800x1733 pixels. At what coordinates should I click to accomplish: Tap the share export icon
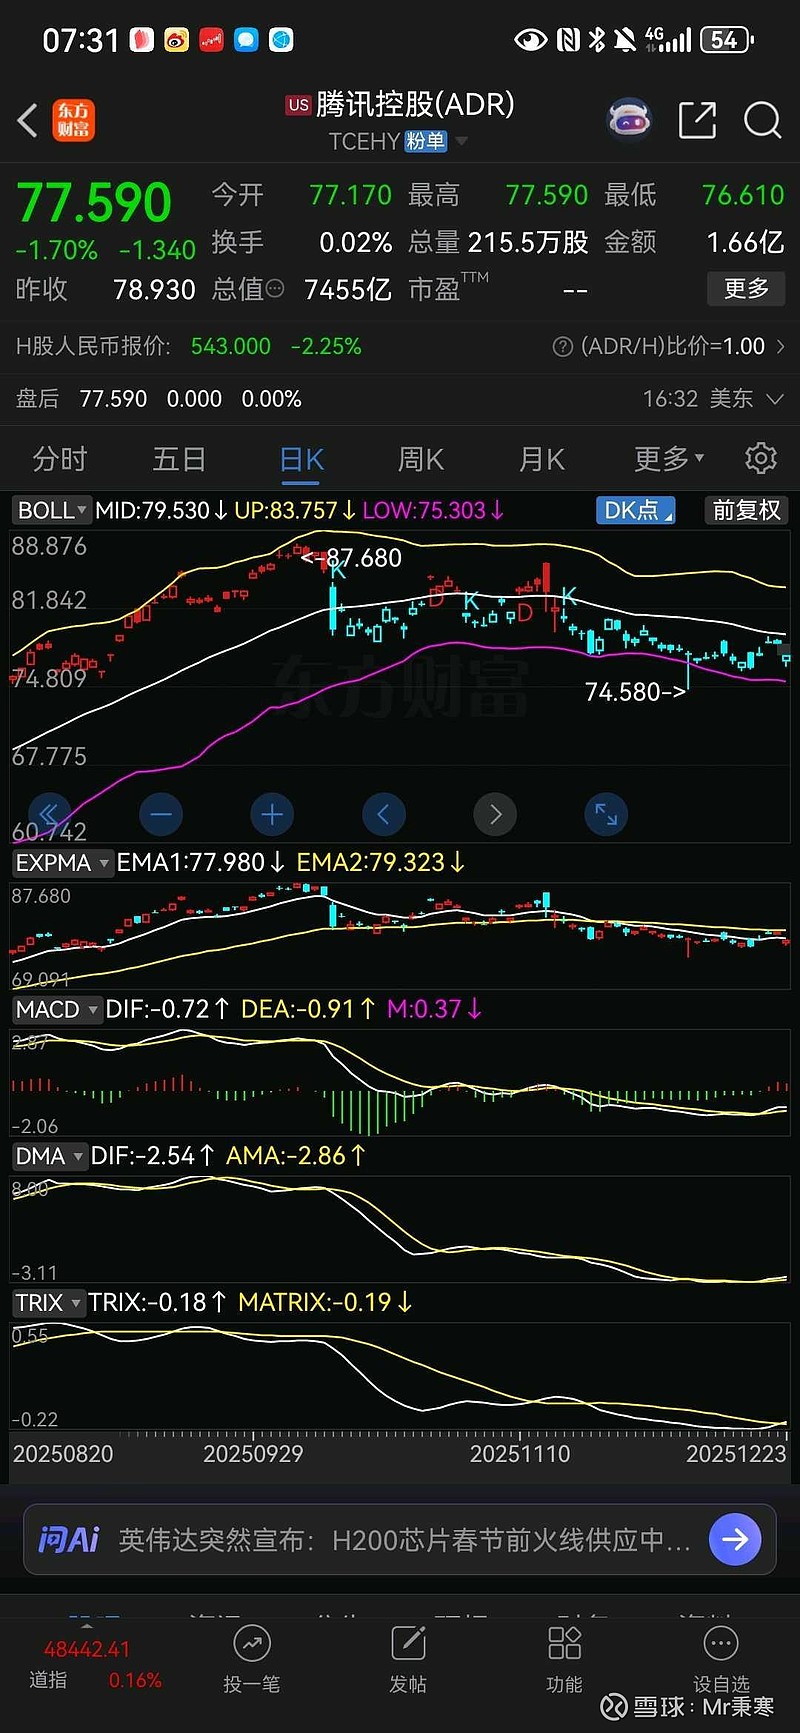coord(697,121)
